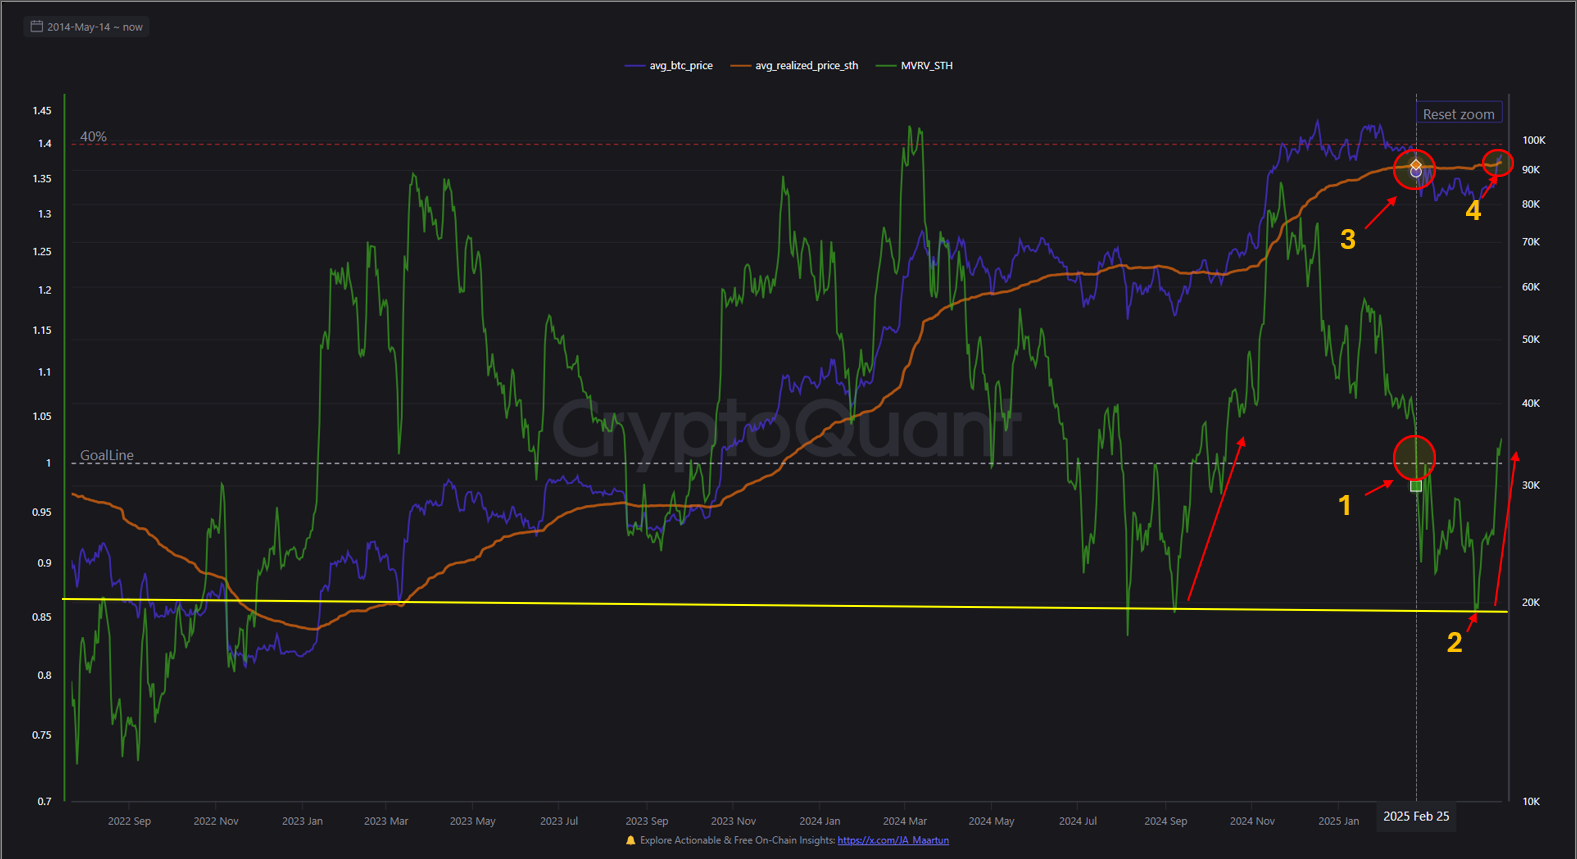Click the green square hover marker
Viewport: 1577px width, 859px height.
pos(1416,486)
